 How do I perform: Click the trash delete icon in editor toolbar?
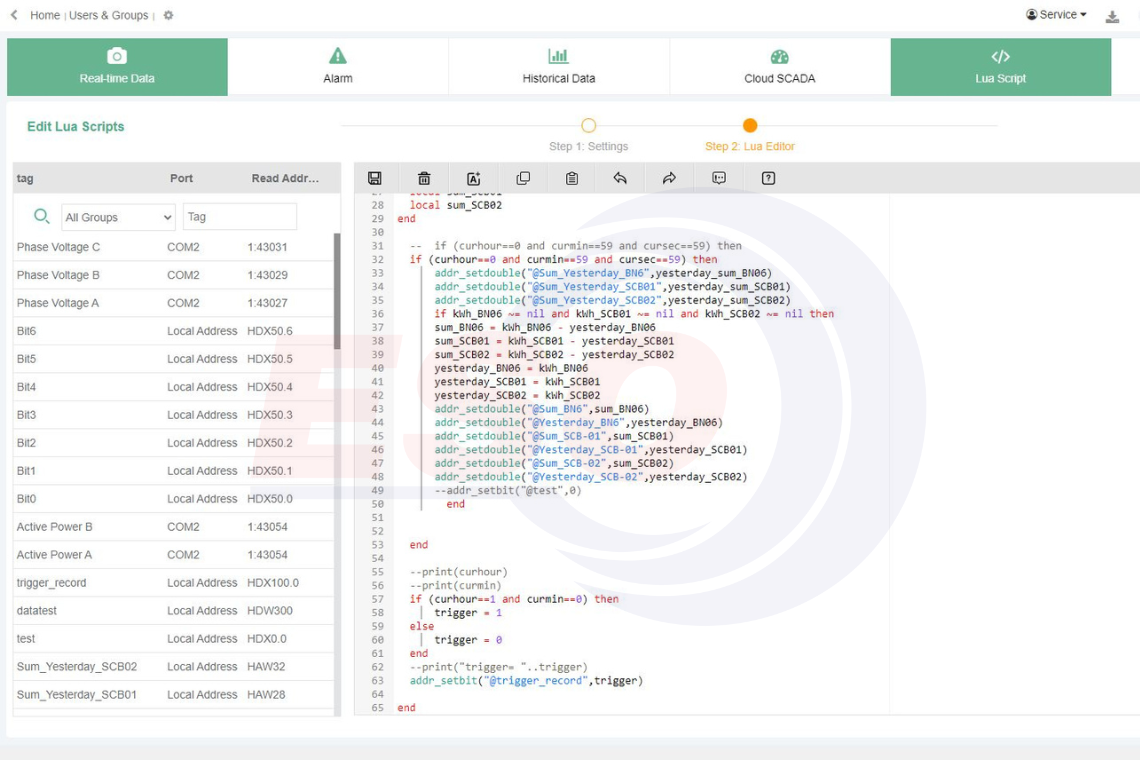424,178
